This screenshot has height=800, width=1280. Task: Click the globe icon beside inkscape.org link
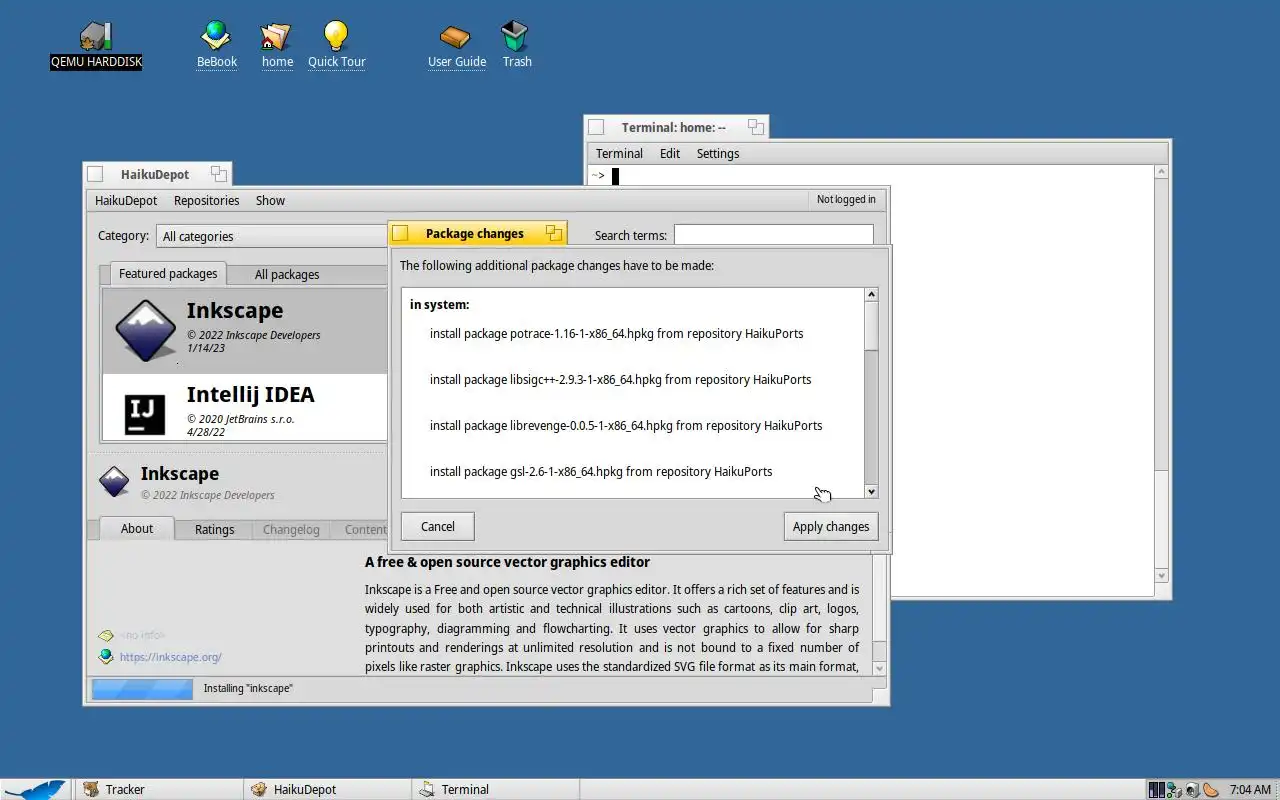tap(106, 657)
